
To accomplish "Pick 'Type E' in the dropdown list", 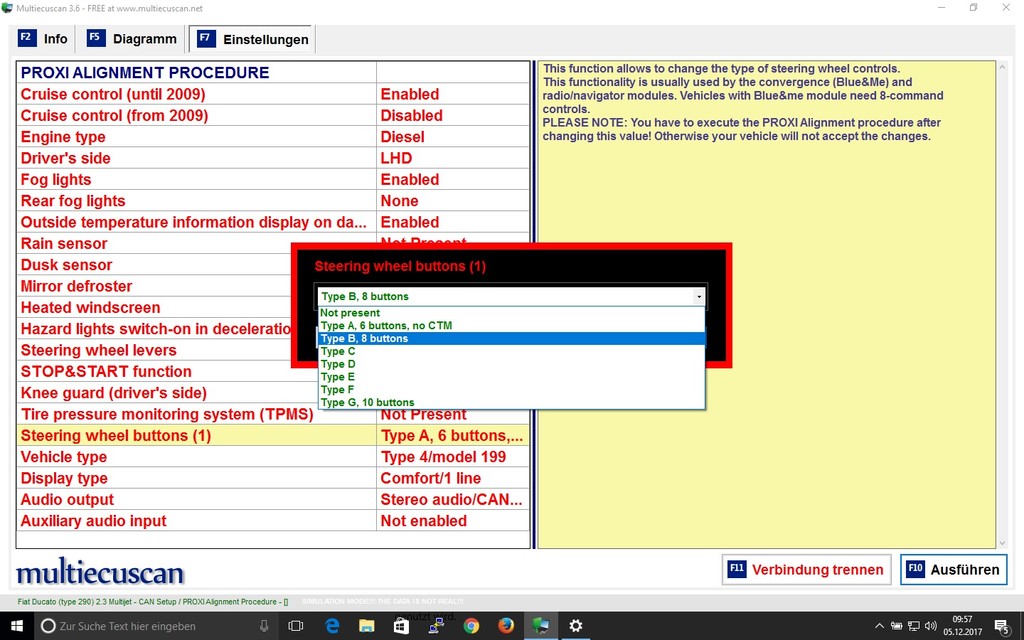I will pos(511,377).
